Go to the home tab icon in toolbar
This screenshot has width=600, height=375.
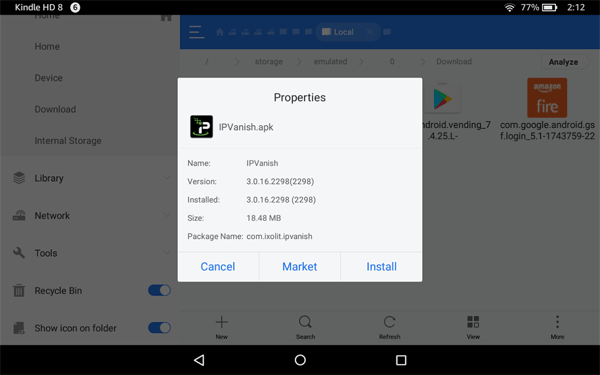220,32
